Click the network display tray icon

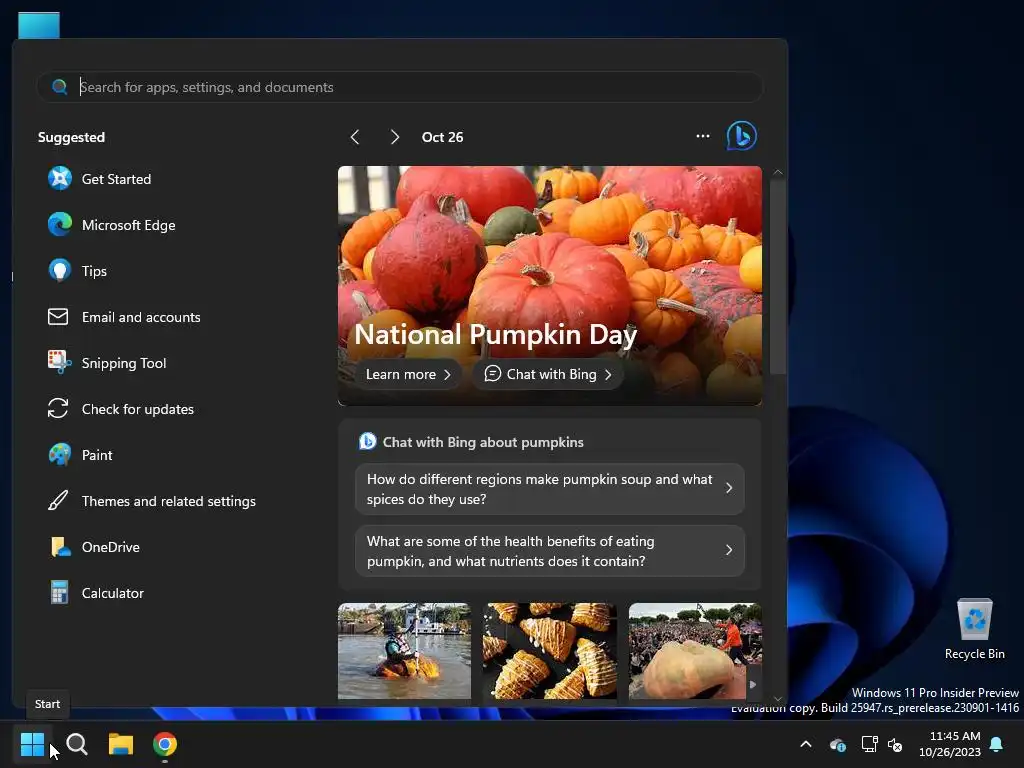click(869, 744)
